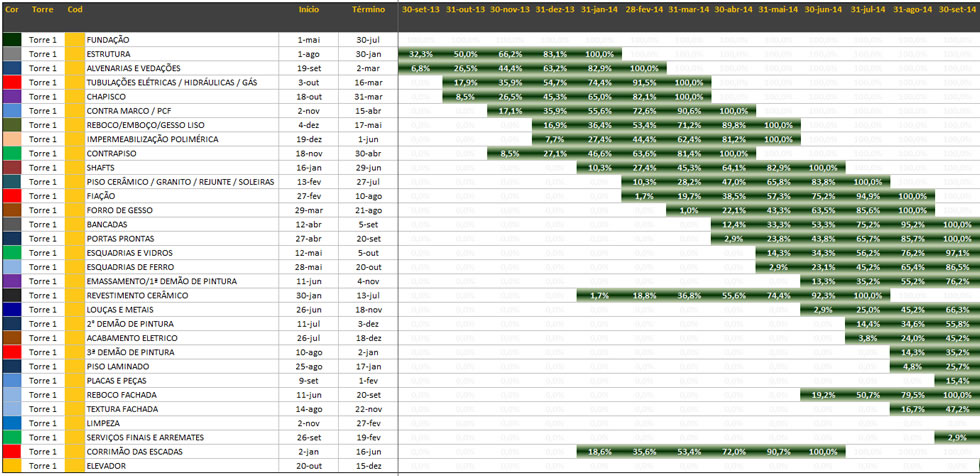Click the 30-set-13 timeline date header

pos(420,9)
